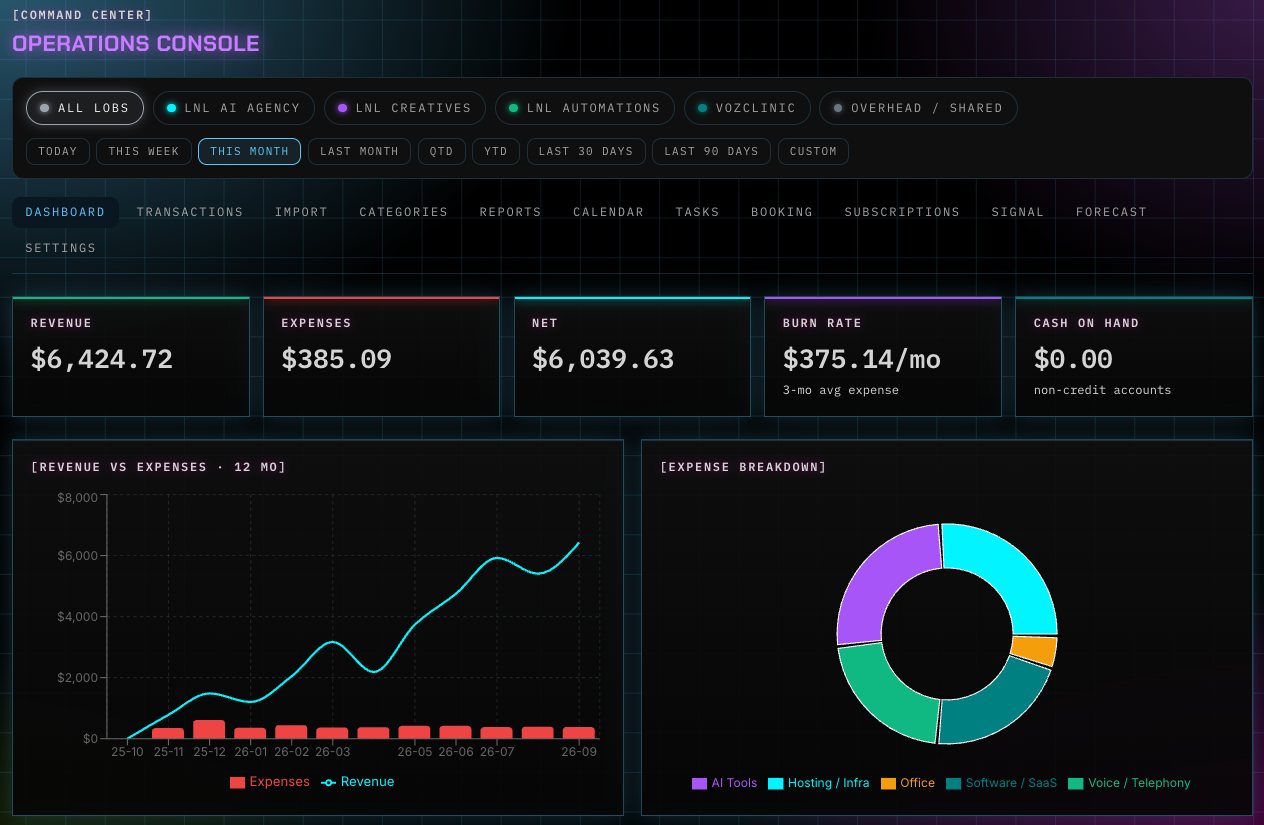Click the REVENUE card $6,424.72
The image size is (1264, 825).
click(x=131, y=356)
